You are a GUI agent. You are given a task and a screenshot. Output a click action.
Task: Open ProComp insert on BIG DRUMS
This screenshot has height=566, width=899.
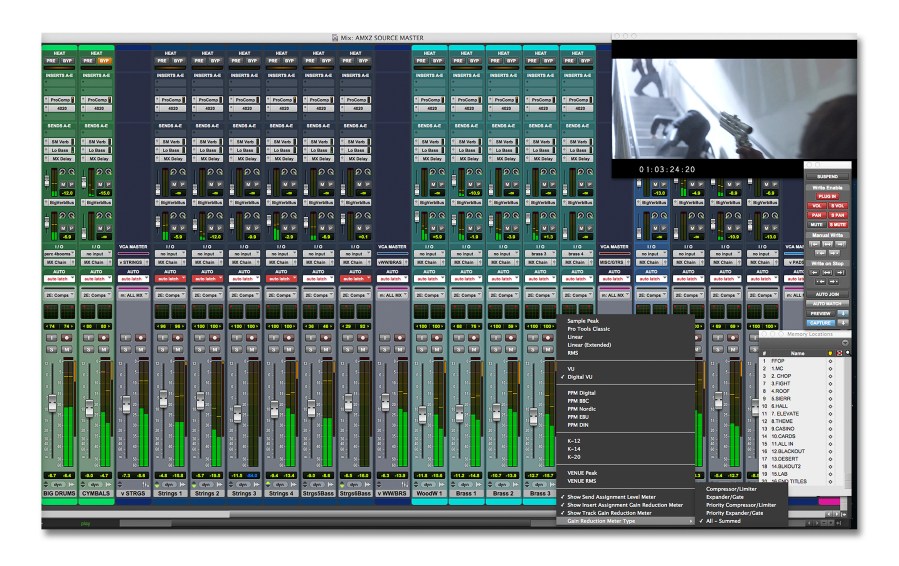pyautogui.click(x=60, y=100)
